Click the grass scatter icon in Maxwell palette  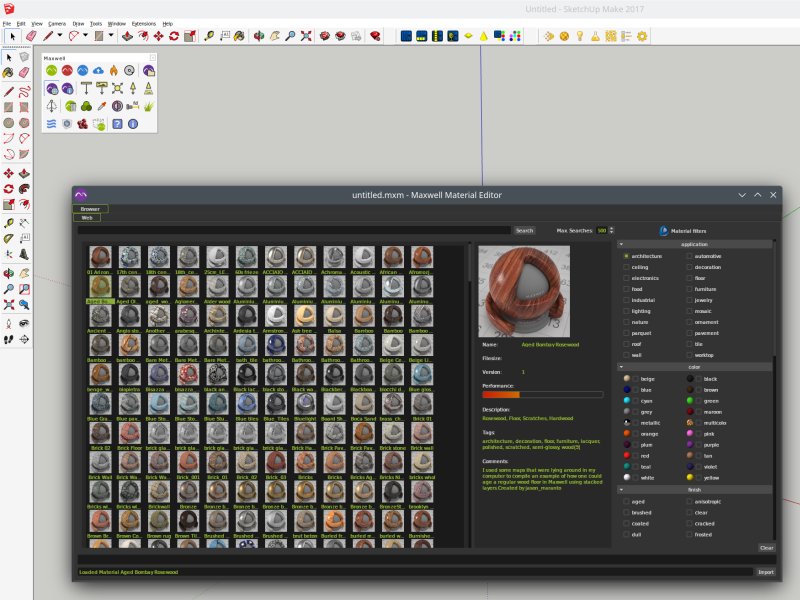click(x=149, y=107)
